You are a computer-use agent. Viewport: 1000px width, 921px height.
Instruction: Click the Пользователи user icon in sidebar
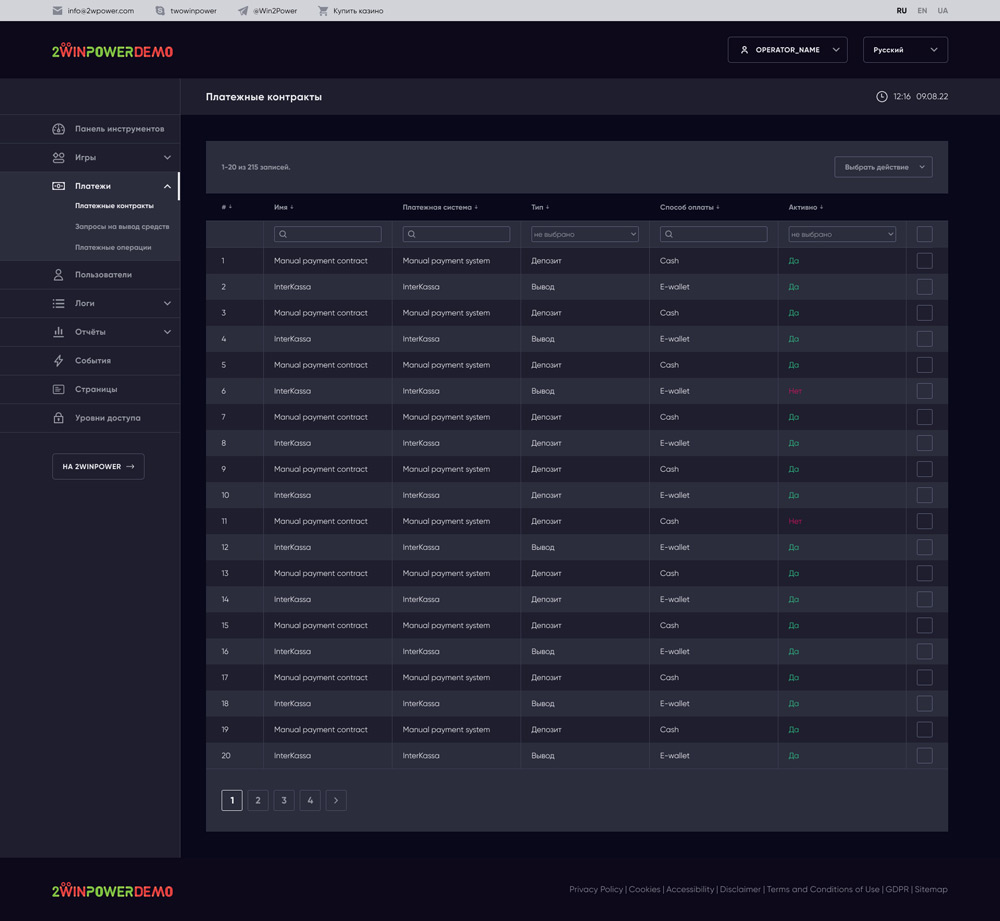click(58, 275)
